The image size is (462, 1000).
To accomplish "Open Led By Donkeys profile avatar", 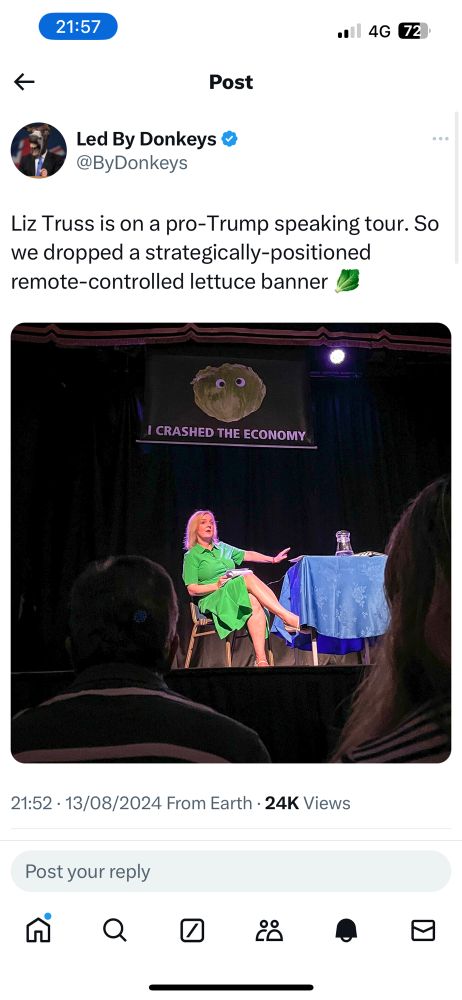I will pyautogui.click(x=39, y=151).
